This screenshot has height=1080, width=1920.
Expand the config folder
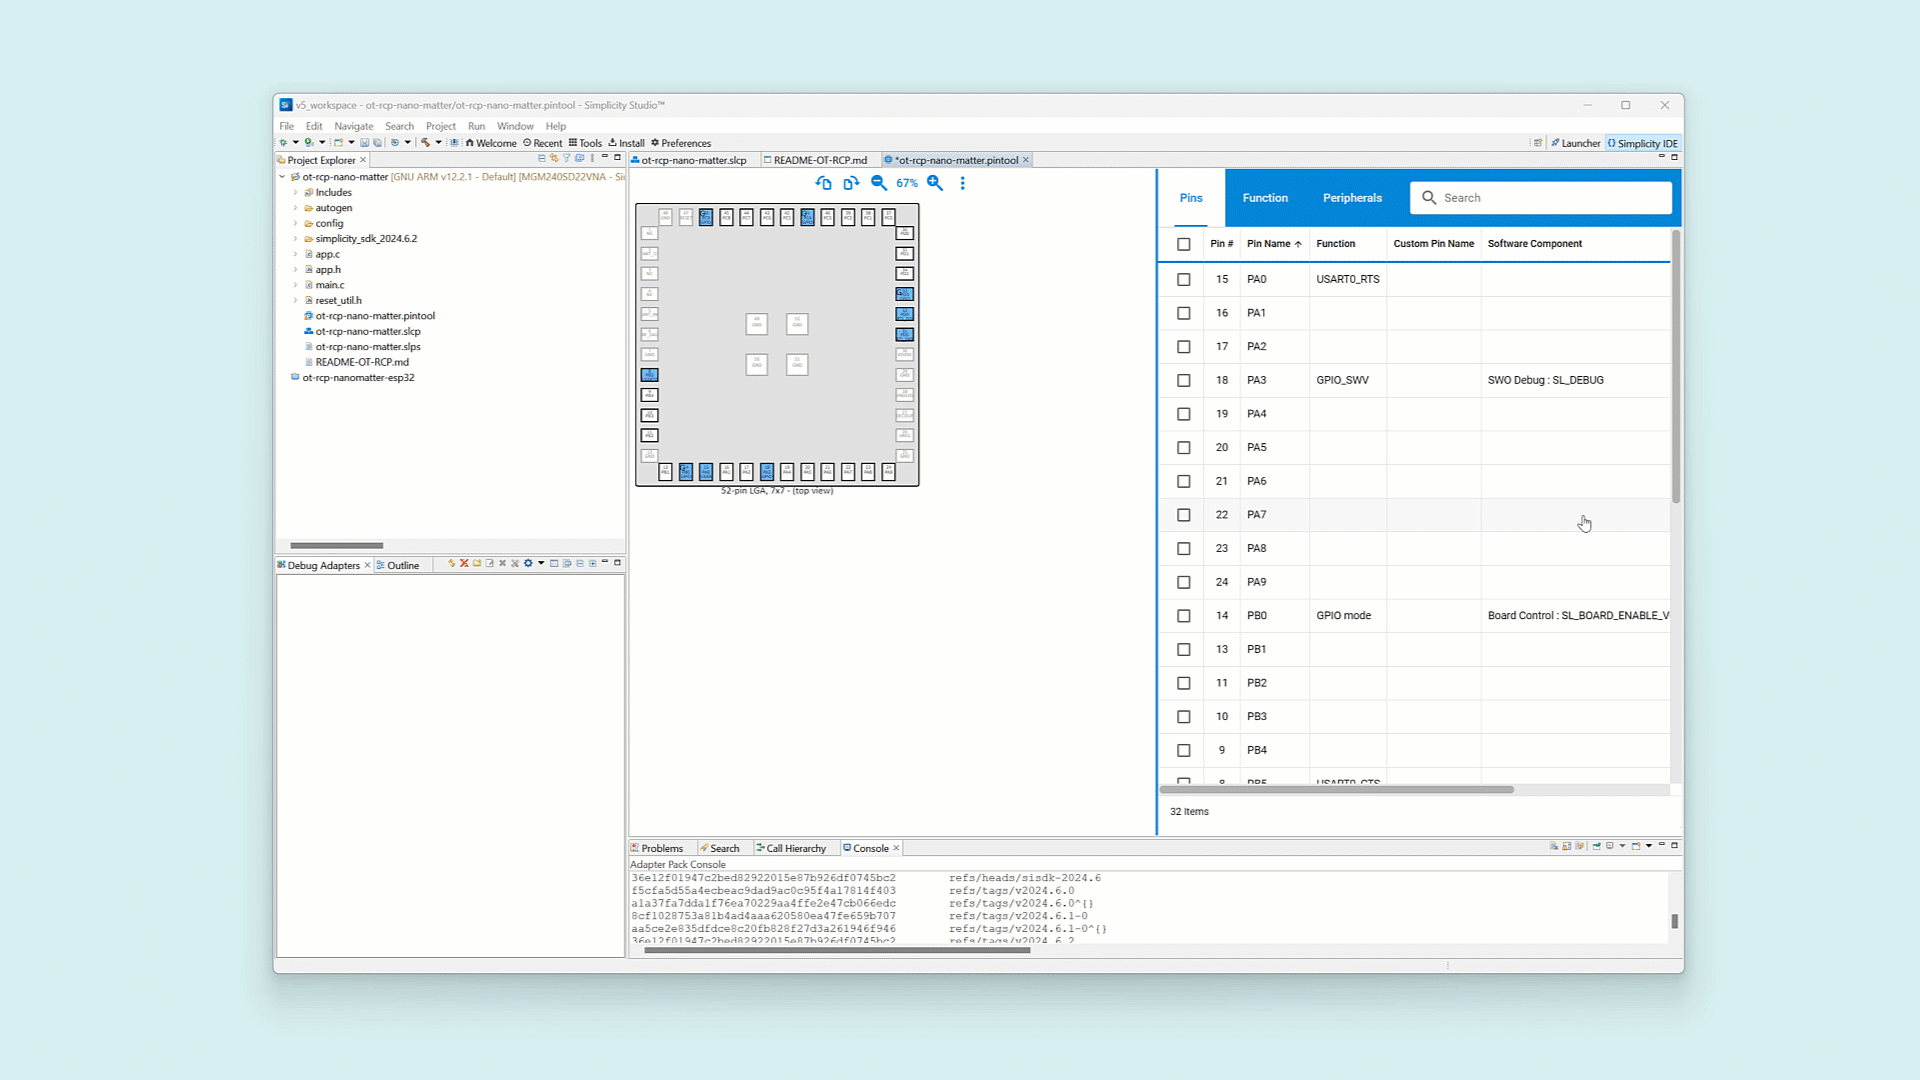pyautogui.click(x=296, y=223)
